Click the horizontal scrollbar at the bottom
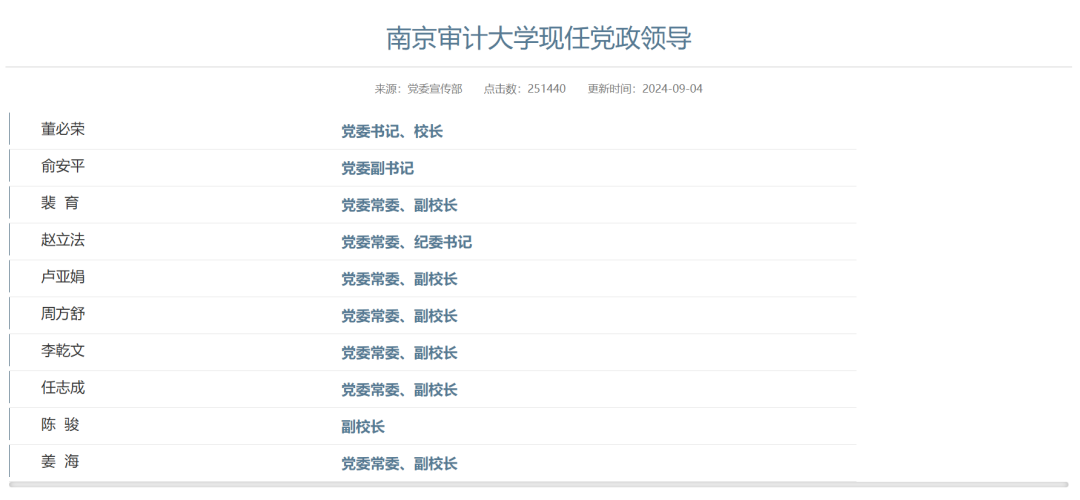The height and width of the screenshot is (500, 1080). [538, 485]
